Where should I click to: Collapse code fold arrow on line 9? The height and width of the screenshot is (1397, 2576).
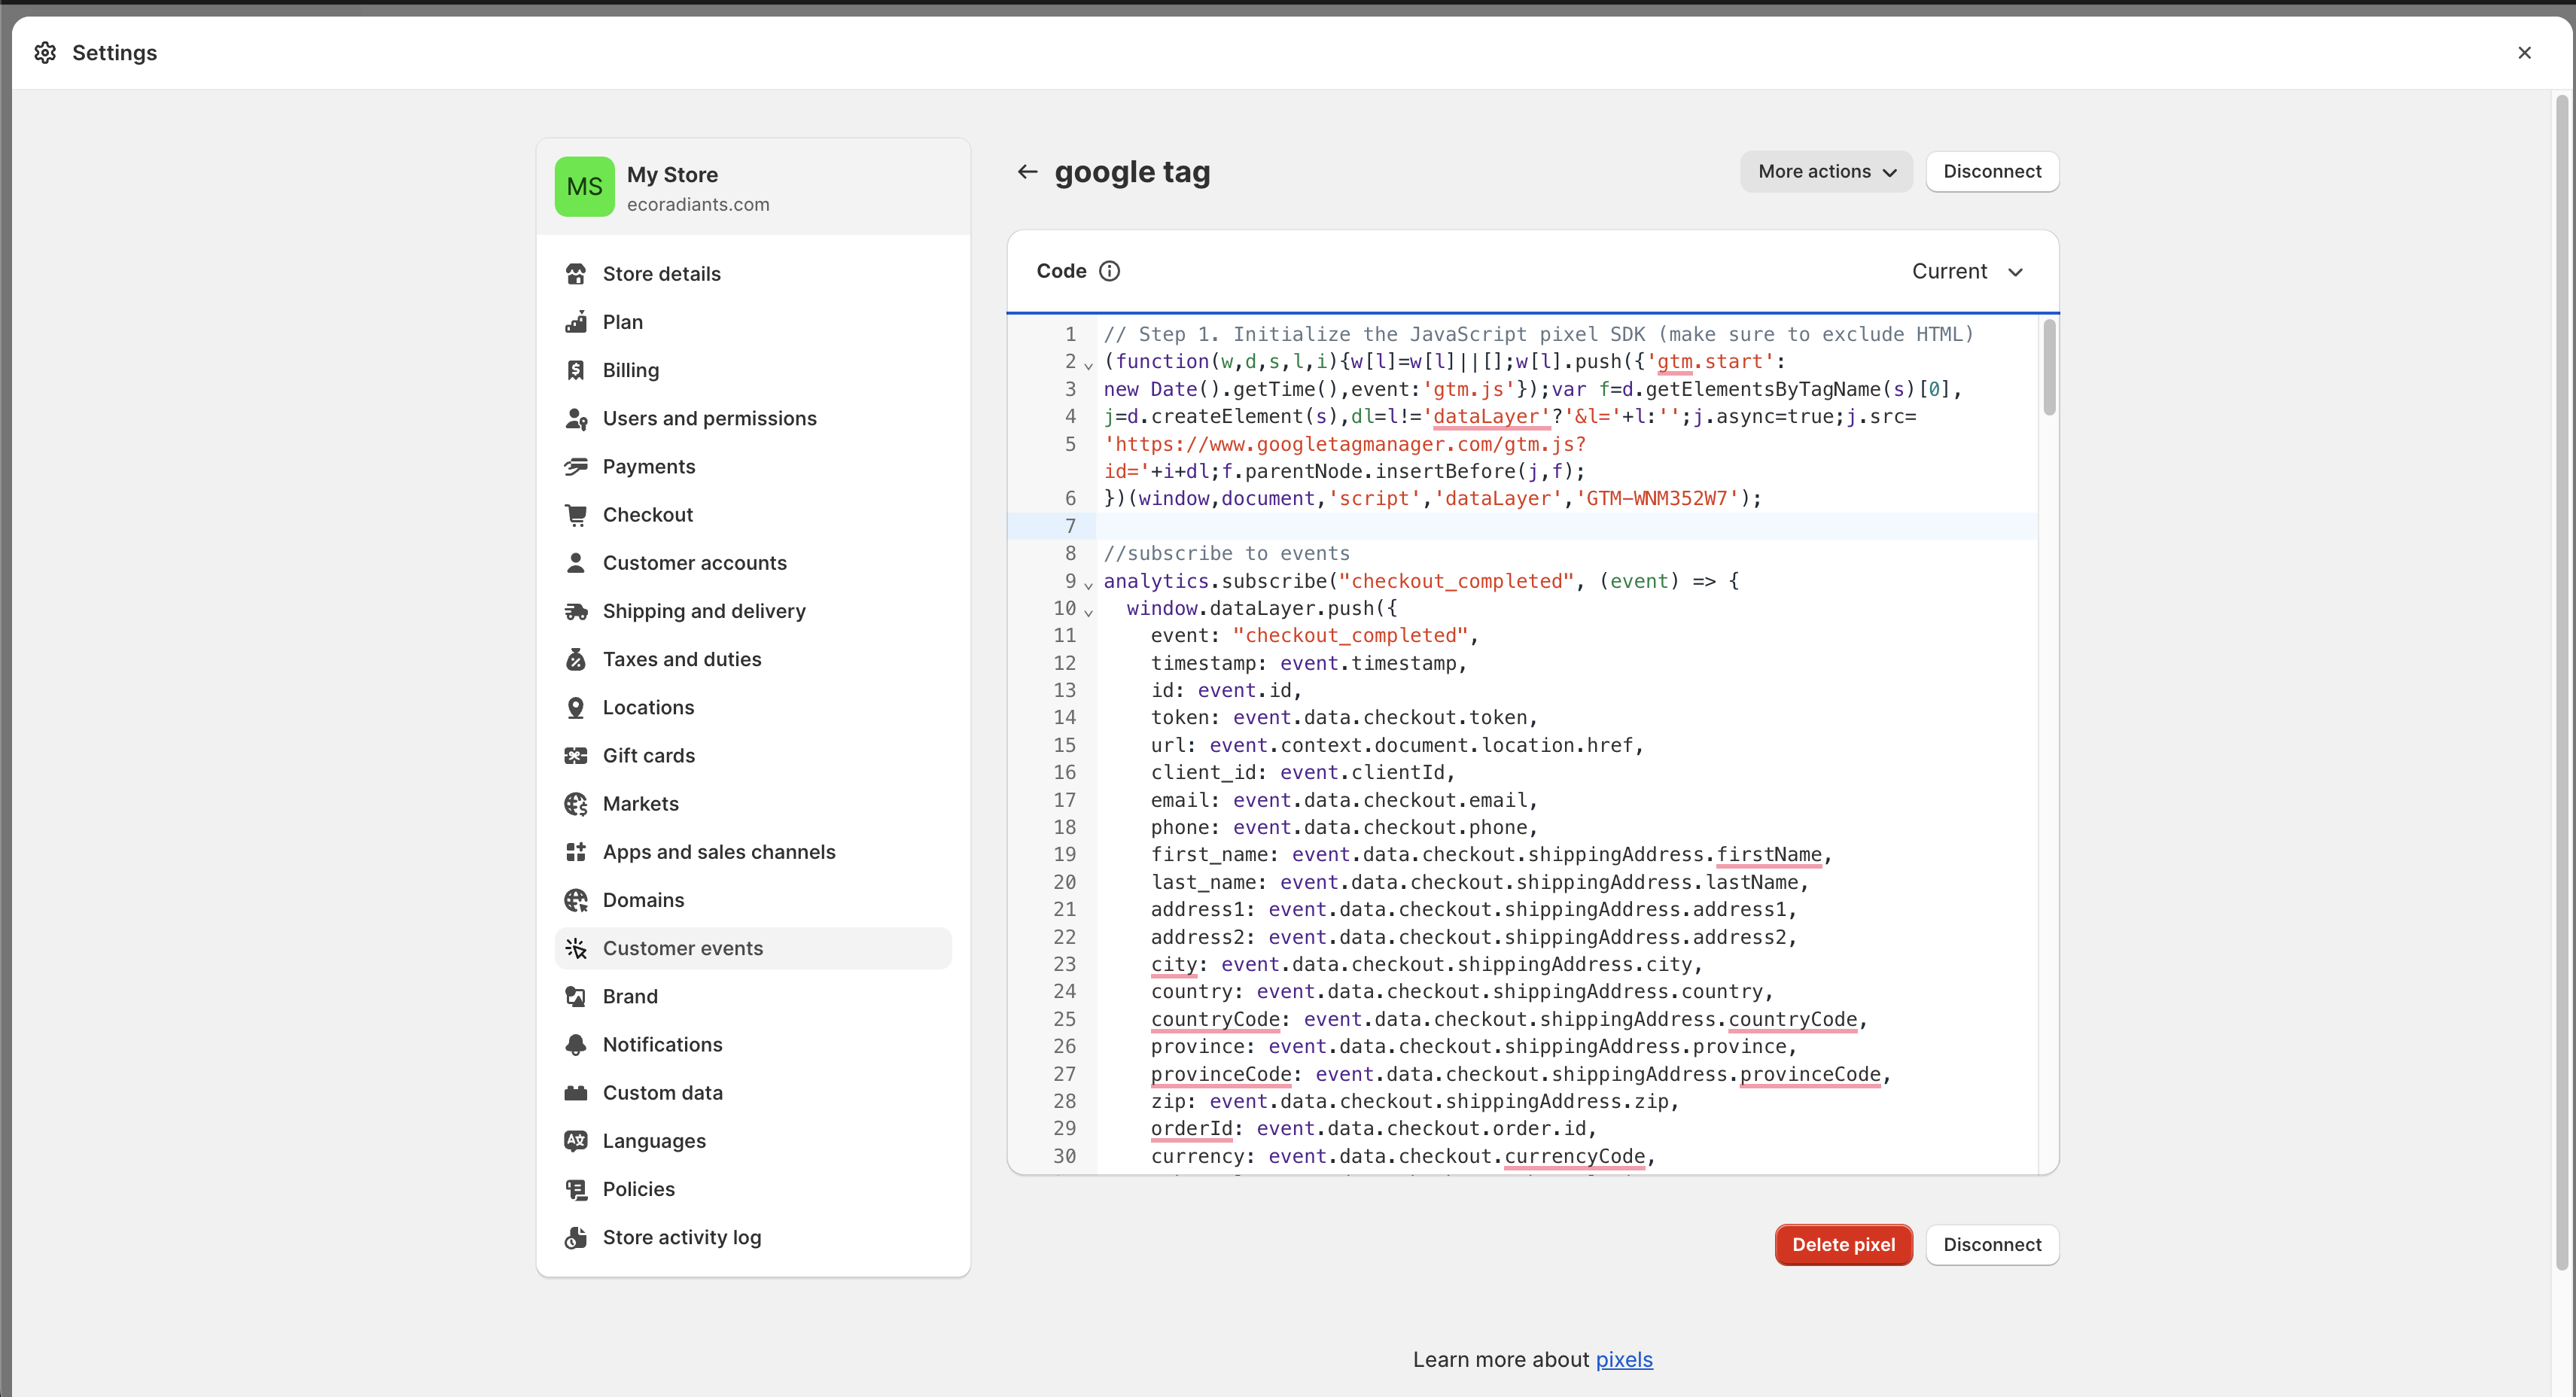pos(1088,585)
